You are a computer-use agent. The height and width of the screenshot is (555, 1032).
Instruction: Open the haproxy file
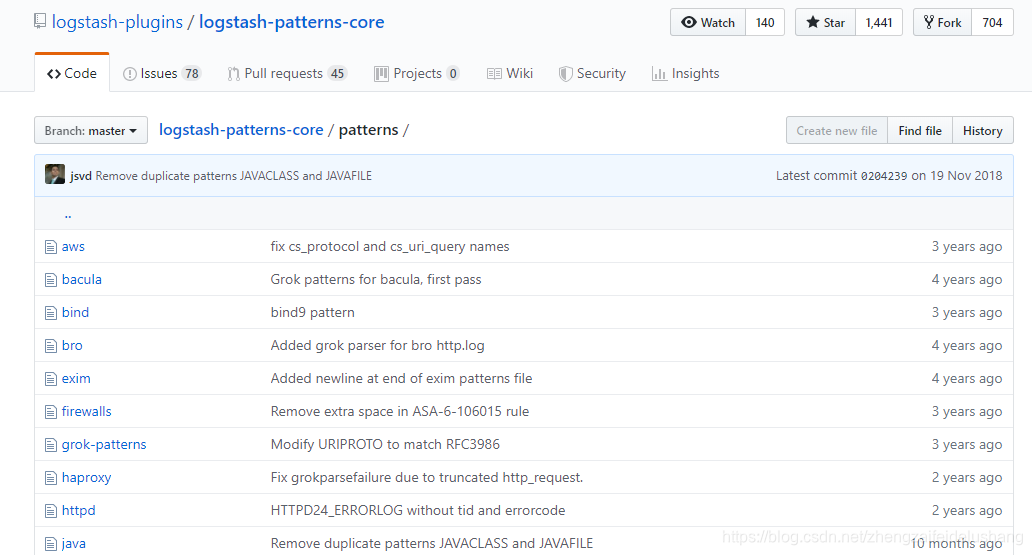point(86,477)
